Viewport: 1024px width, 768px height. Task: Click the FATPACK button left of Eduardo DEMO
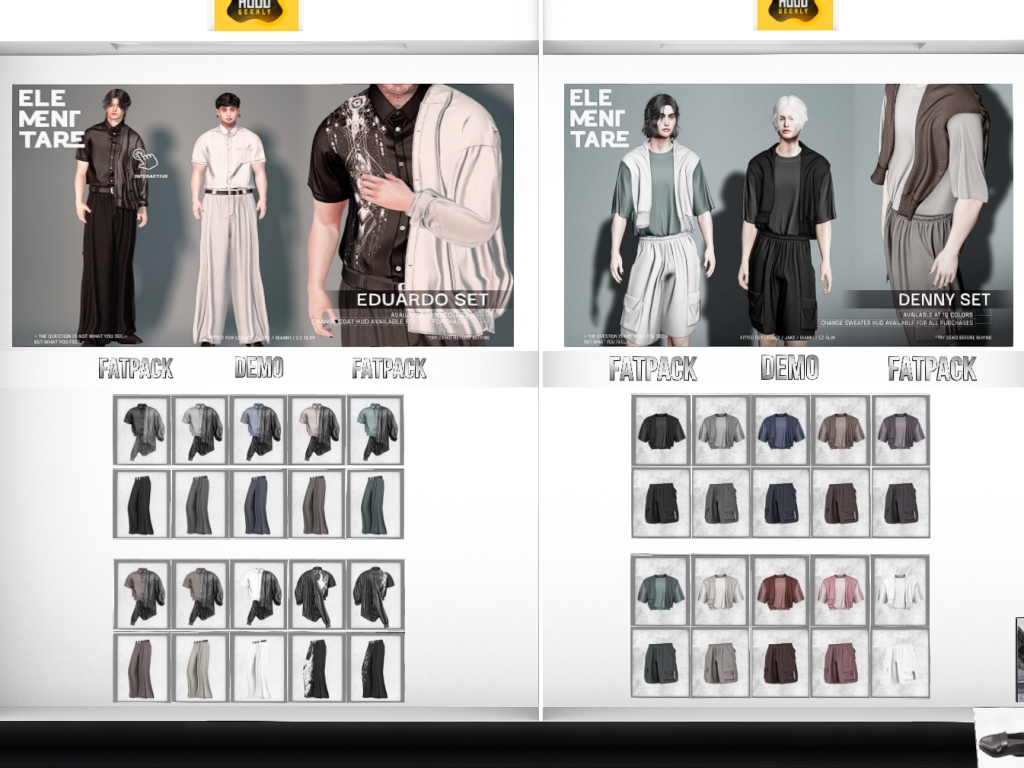[x=136, y=369]
